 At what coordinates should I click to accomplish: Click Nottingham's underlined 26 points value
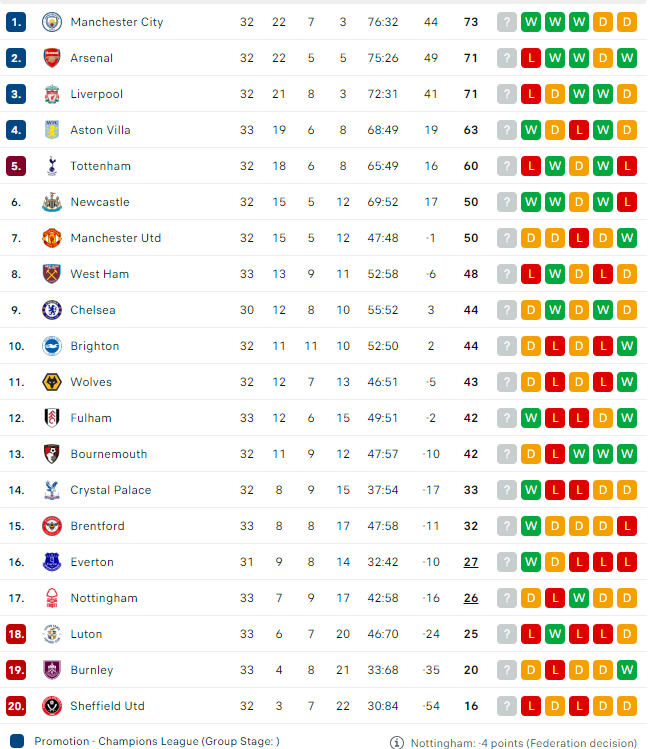pyautogui.click(x=470, y=598)
